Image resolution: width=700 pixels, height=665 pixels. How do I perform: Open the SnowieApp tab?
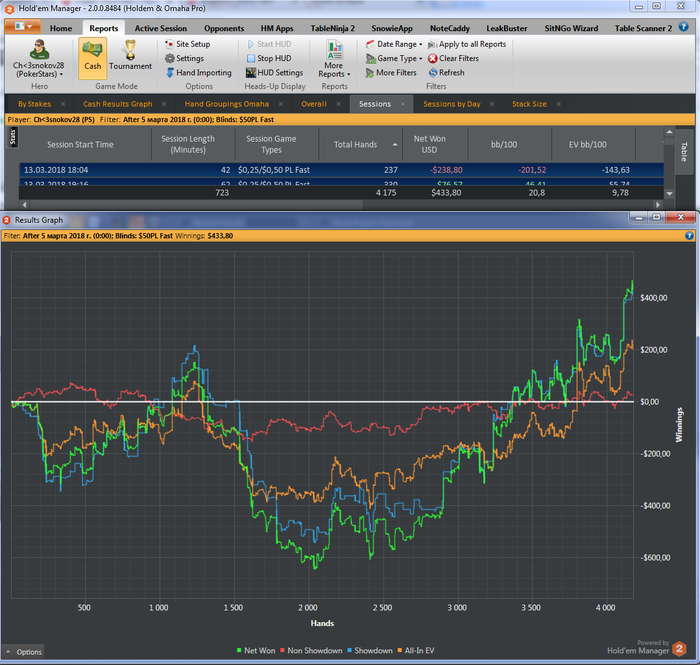[392, 28]
